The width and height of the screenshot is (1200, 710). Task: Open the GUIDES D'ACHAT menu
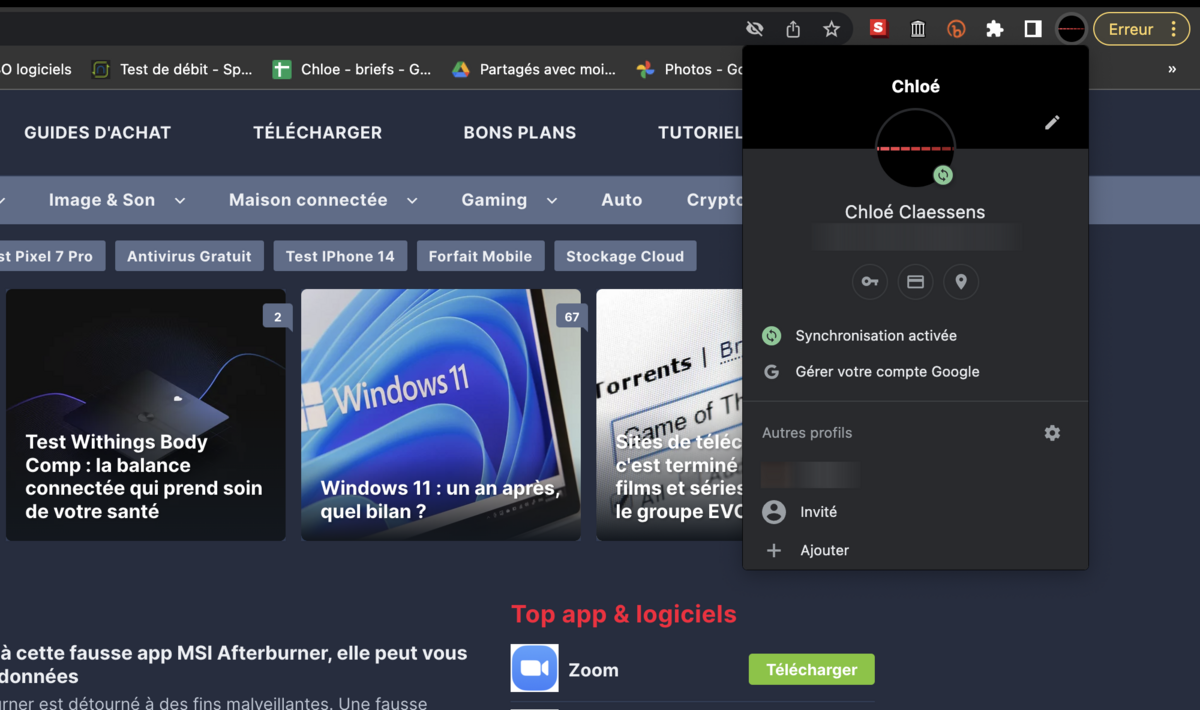98,132
